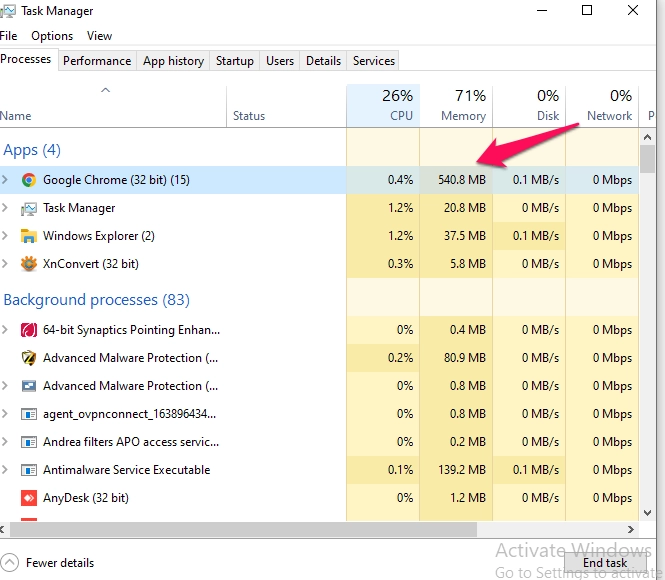Expand the Task Manager process row

click(5, 208)
